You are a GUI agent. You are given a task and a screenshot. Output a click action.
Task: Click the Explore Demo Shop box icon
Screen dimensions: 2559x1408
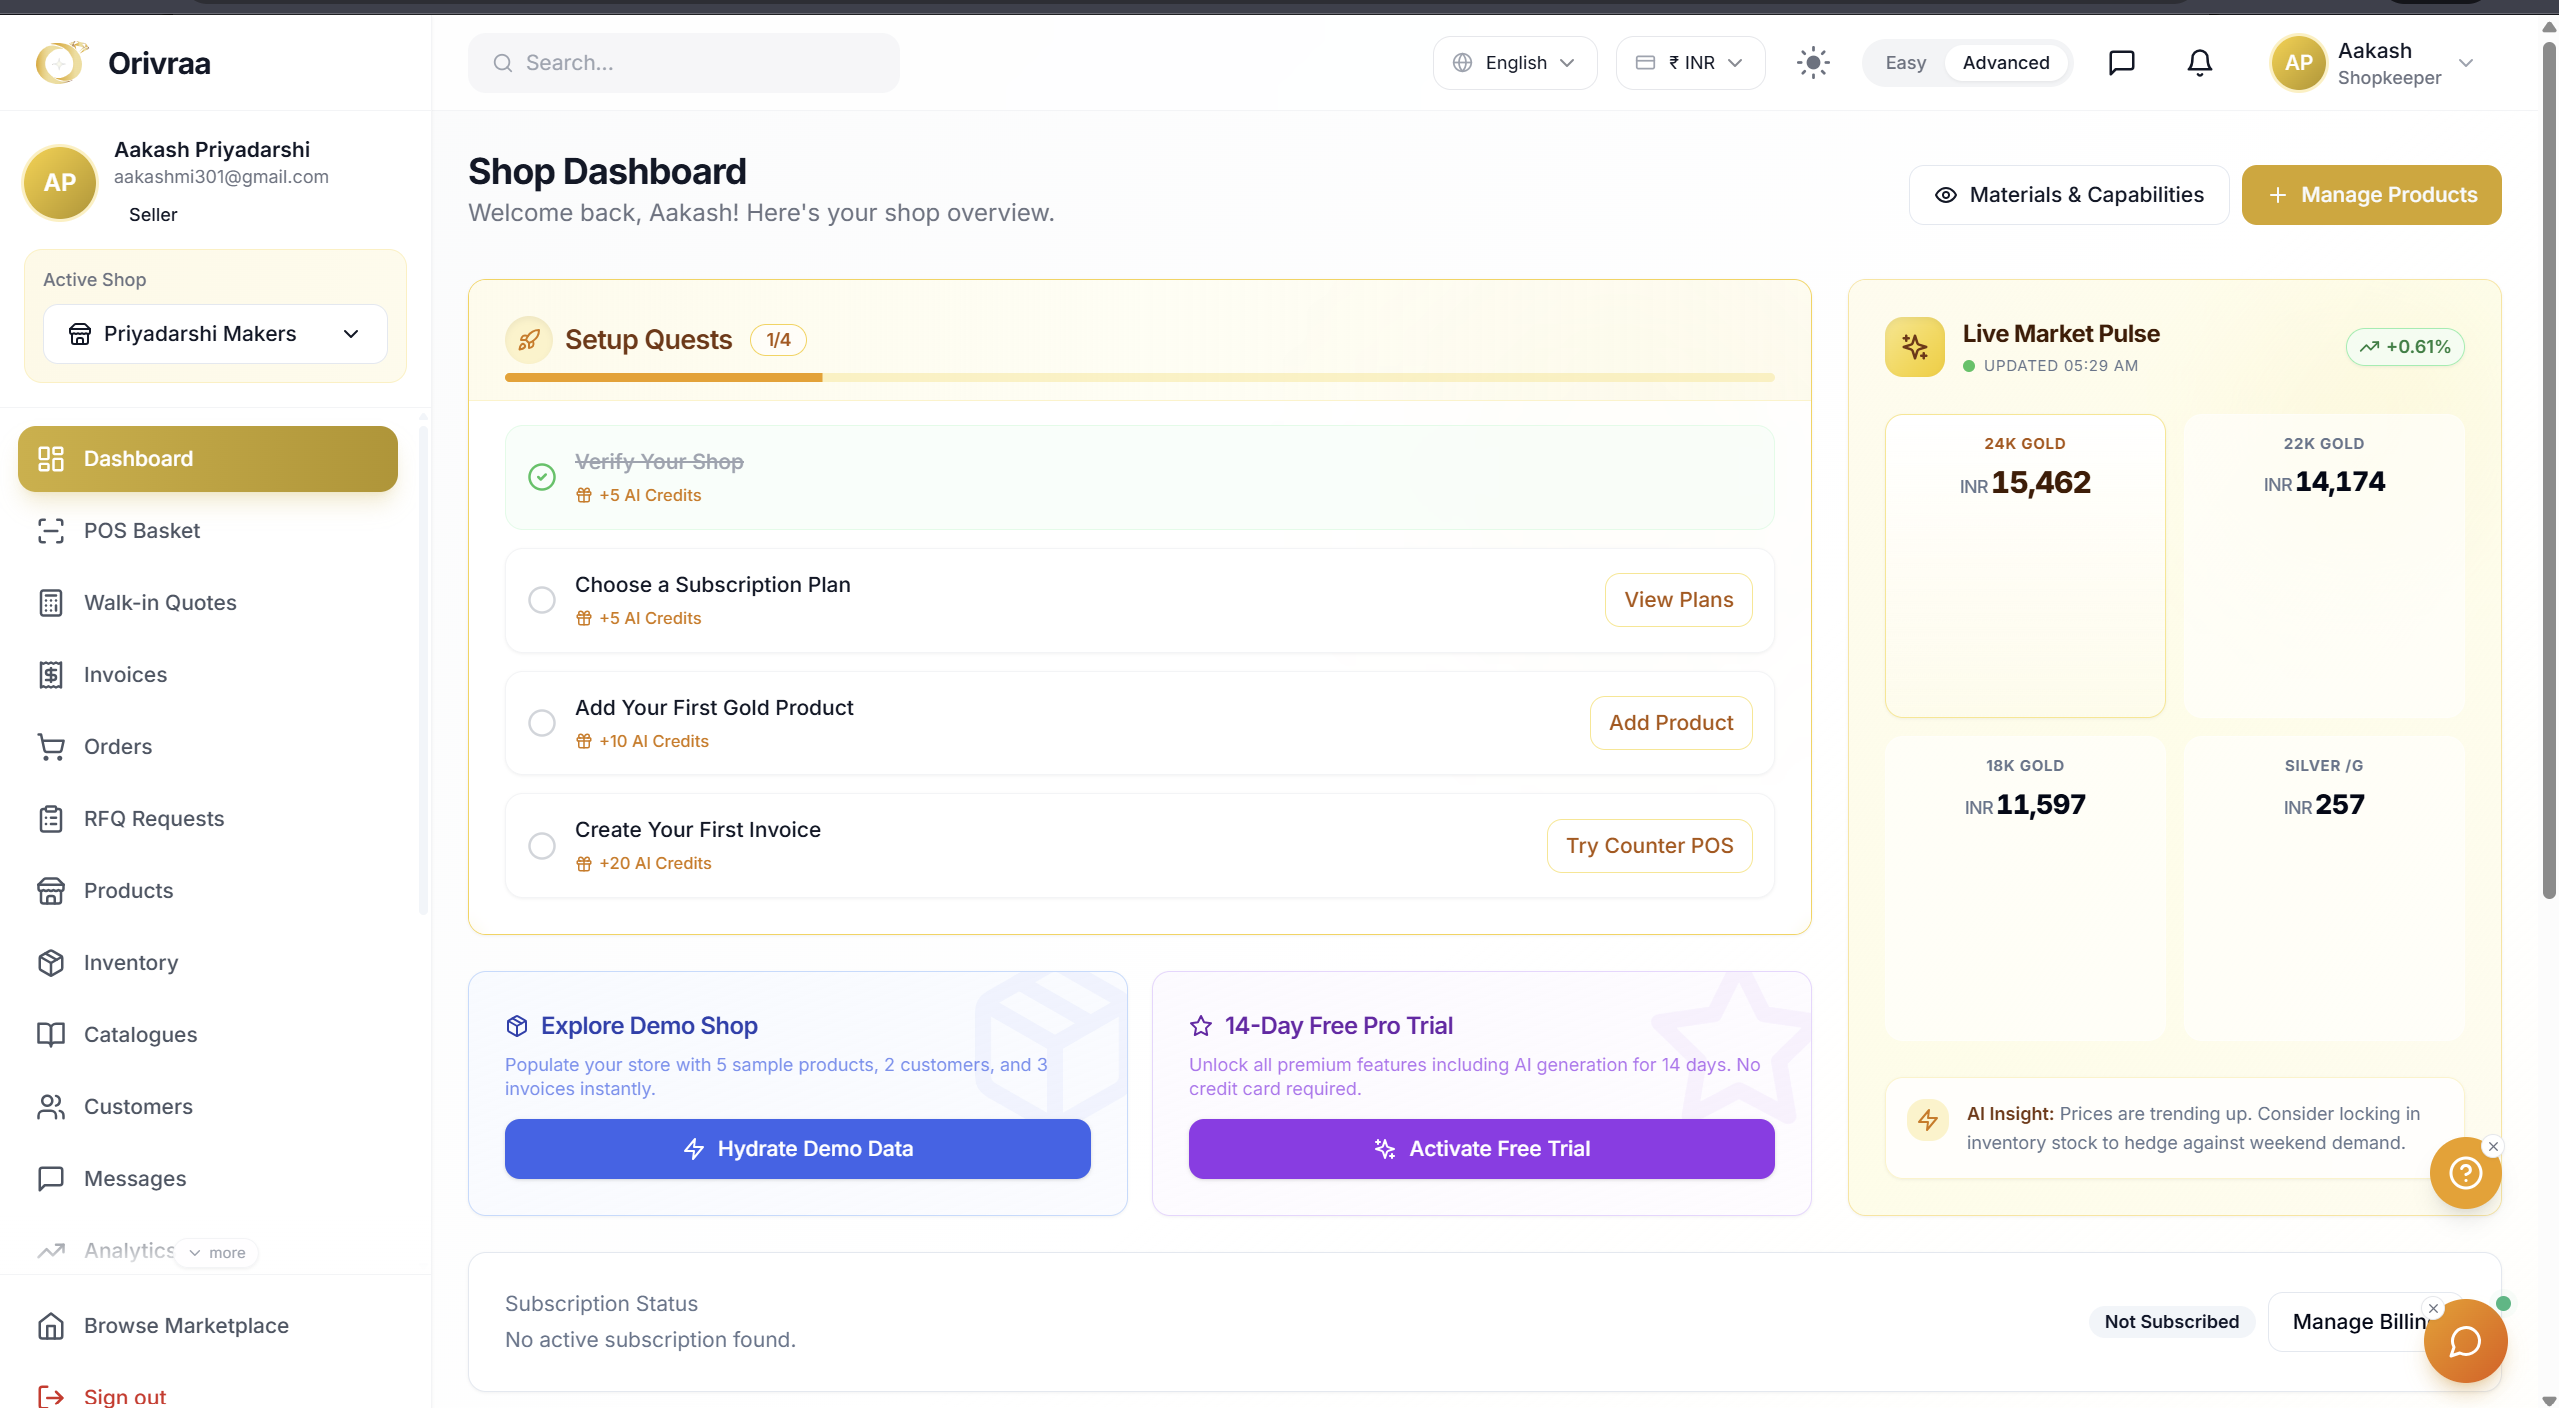[517, 1026]
